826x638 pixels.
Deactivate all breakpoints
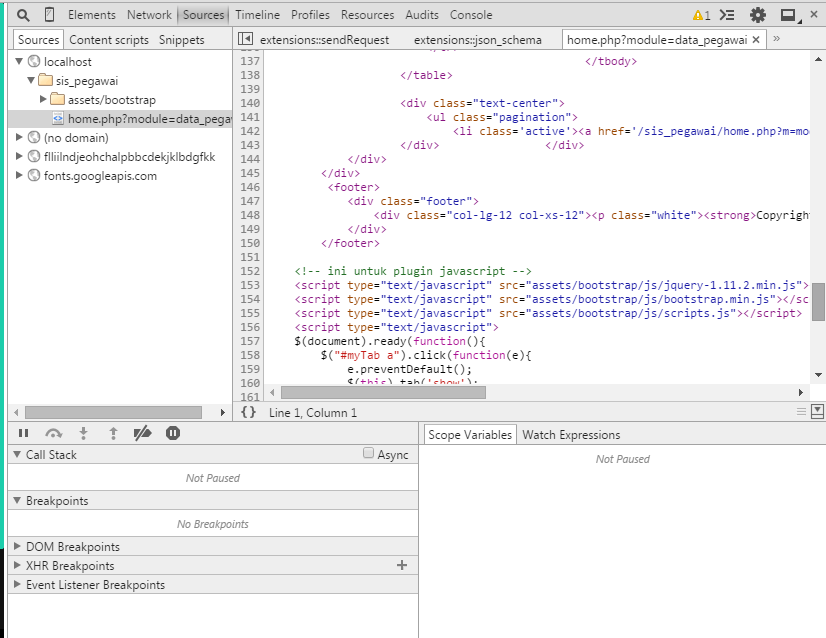coord(142,433)
